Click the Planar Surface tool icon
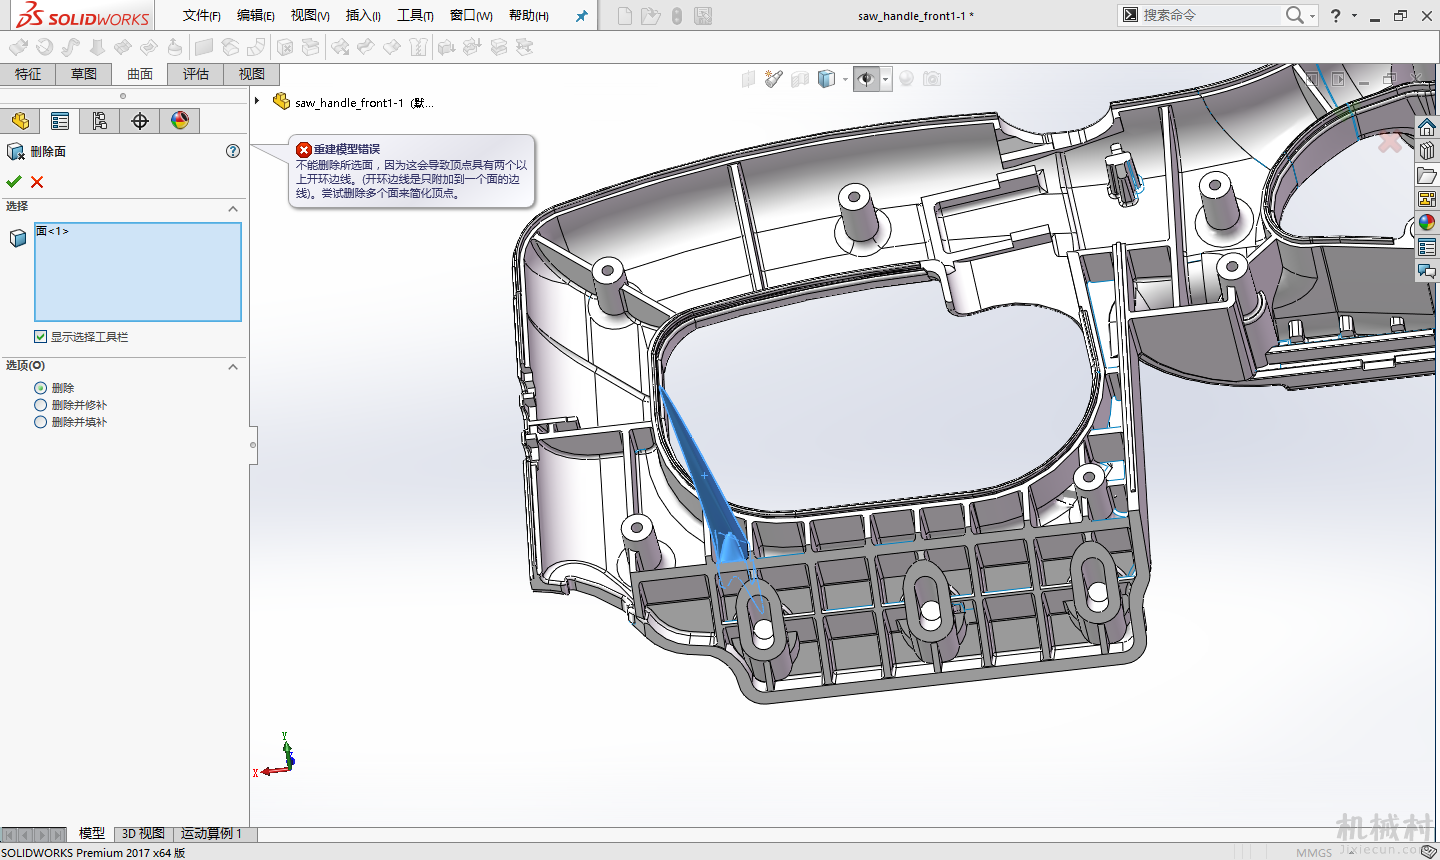1440x860 pixels. (204, 47)
